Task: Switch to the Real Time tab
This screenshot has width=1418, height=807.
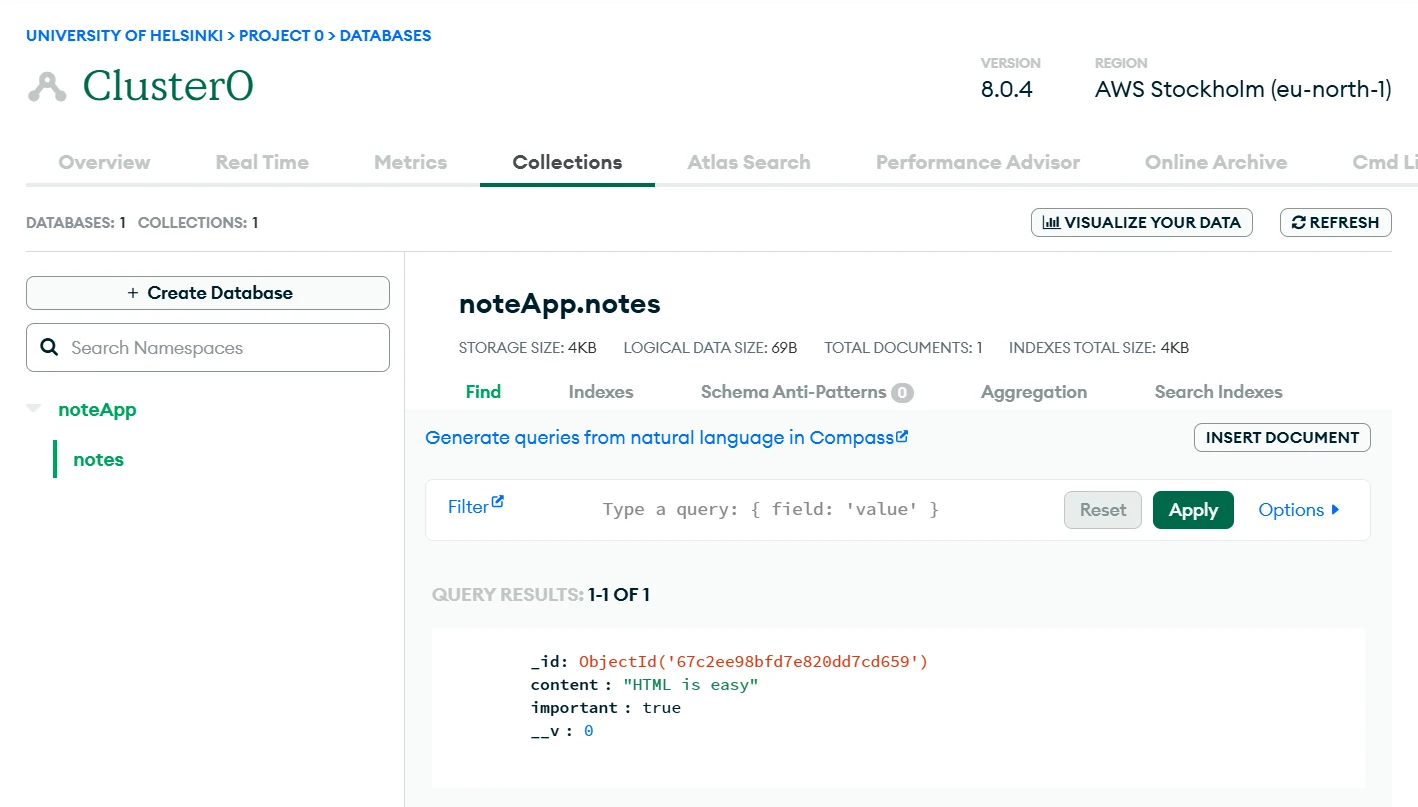Action: (x=262, y=162)
